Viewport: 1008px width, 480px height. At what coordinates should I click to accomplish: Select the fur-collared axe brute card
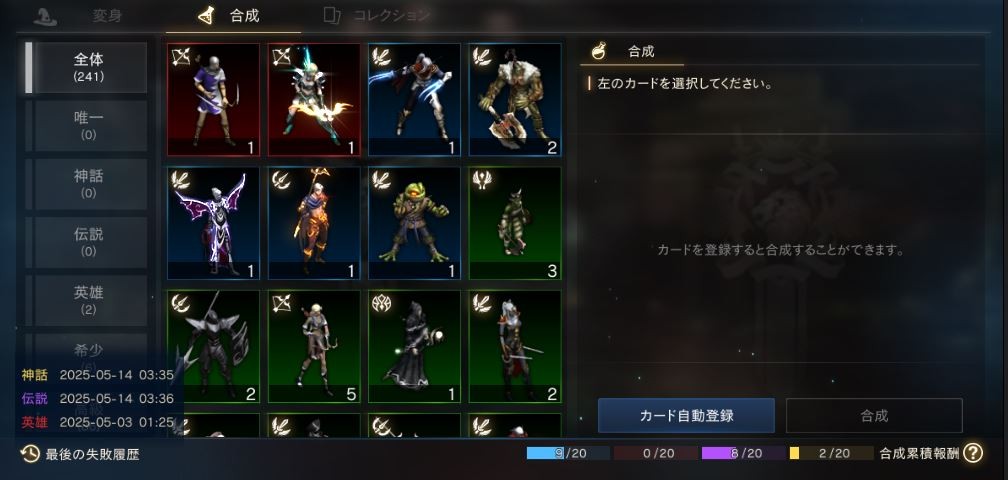tap(515, 100)
